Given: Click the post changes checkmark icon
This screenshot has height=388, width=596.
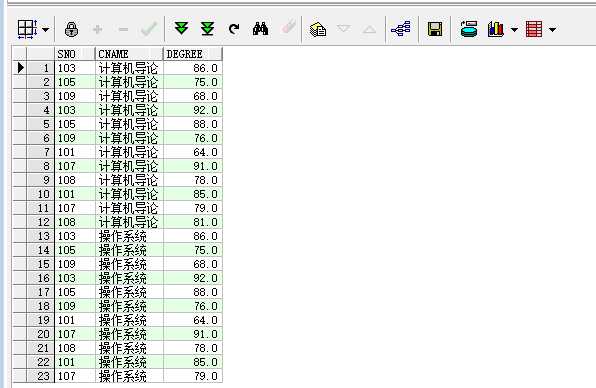Looking at the screenshot, I should (149, 29).
